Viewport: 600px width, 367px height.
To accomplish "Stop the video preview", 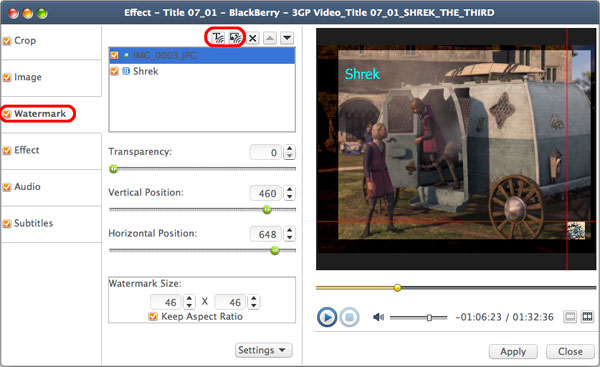I will tap(349, 317).
